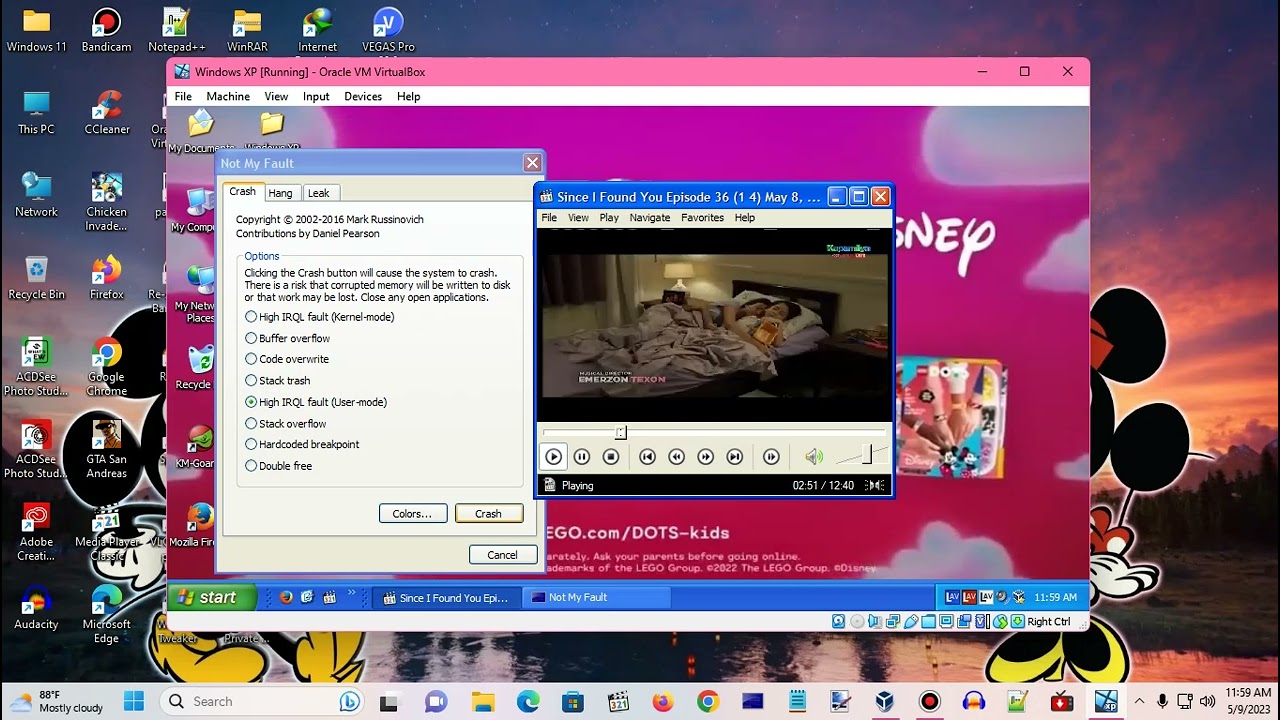Open the Navigate menu
1280x720 pixels.
pyautogui.click(x=650, y=217)
